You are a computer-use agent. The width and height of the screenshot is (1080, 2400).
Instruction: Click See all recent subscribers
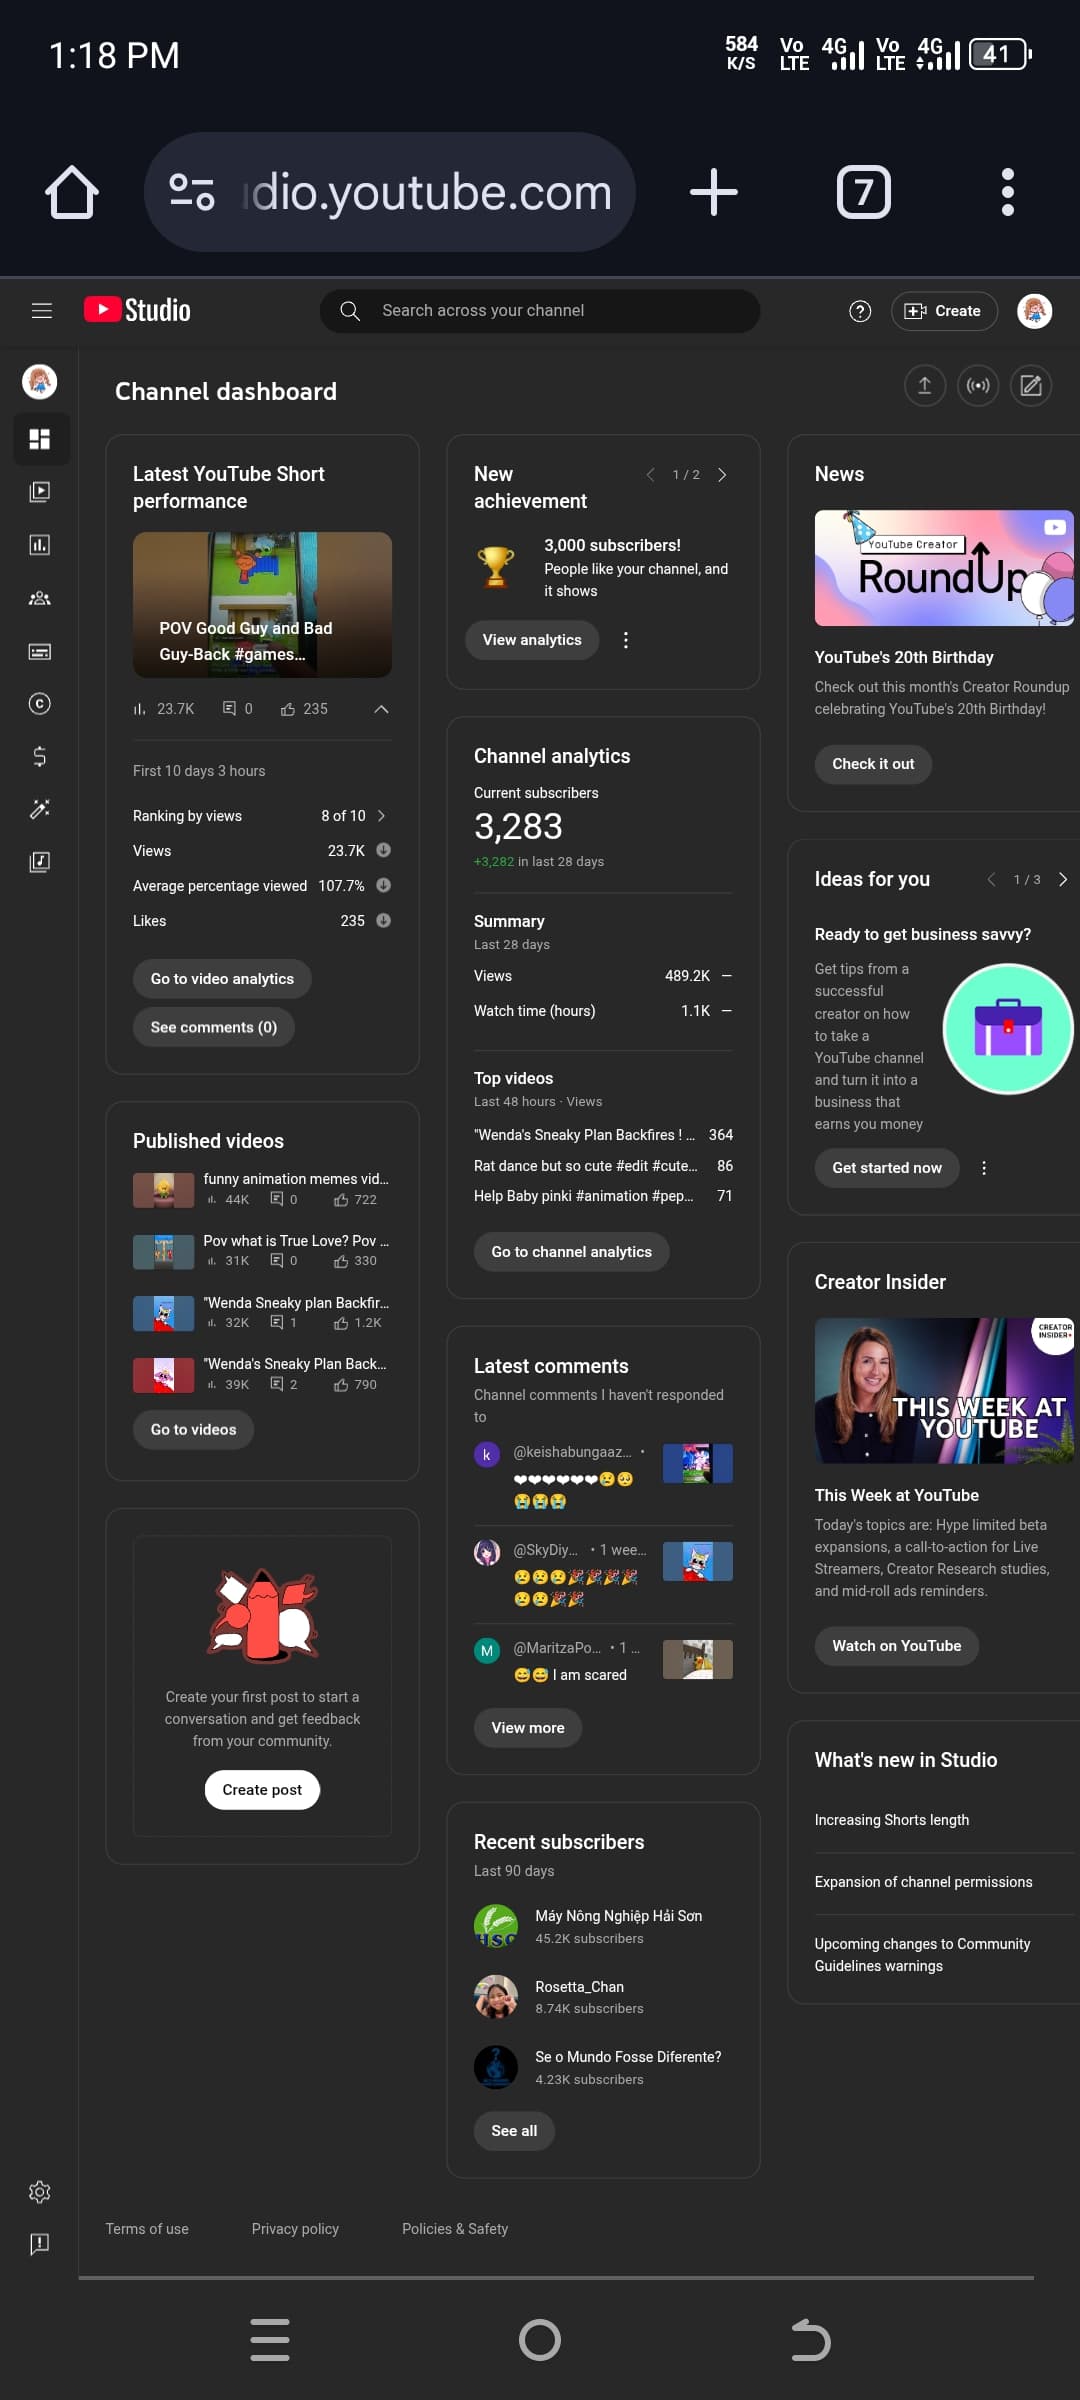pyautogui.click(x=514, y=2131)
